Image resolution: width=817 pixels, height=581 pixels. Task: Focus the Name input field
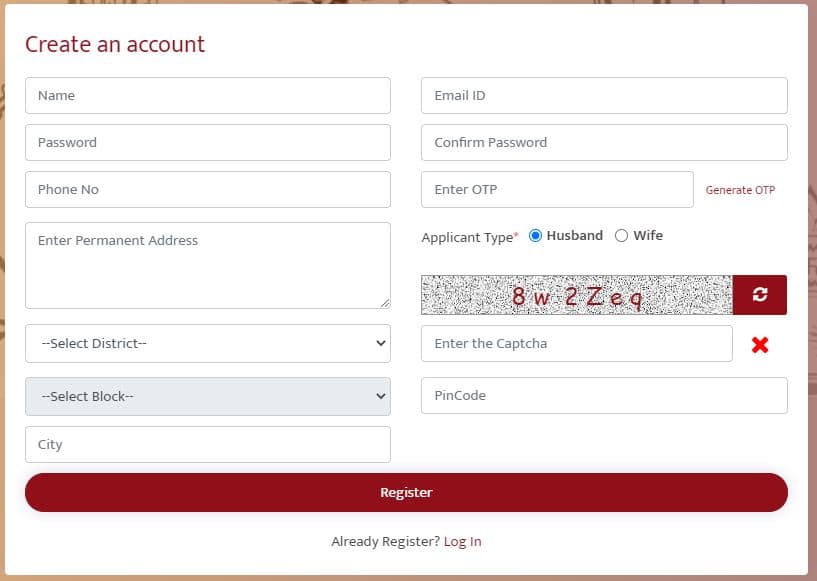tap(208, 96)
